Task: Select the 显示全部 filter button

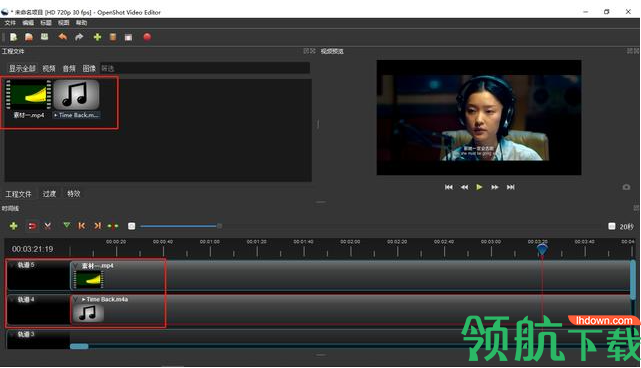Action: coord(22,68)
